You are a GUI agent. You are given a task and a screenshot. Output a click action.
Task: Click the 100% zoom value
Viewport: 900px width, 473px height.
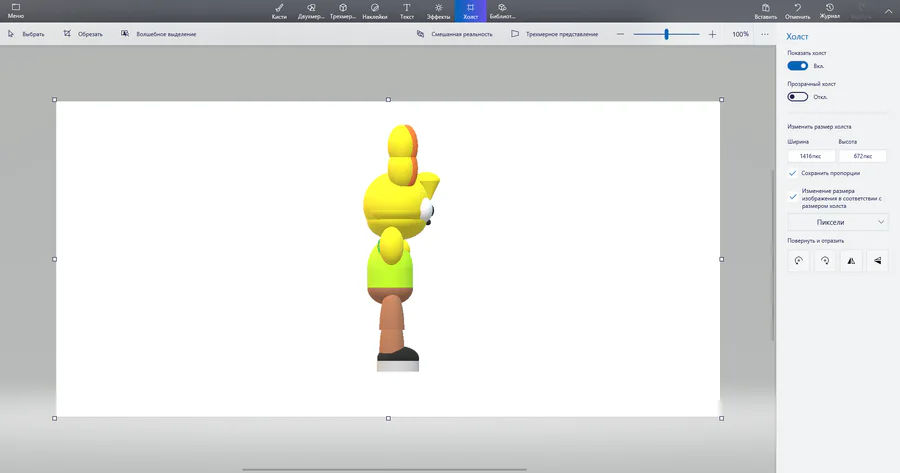(x=740, y=34)
